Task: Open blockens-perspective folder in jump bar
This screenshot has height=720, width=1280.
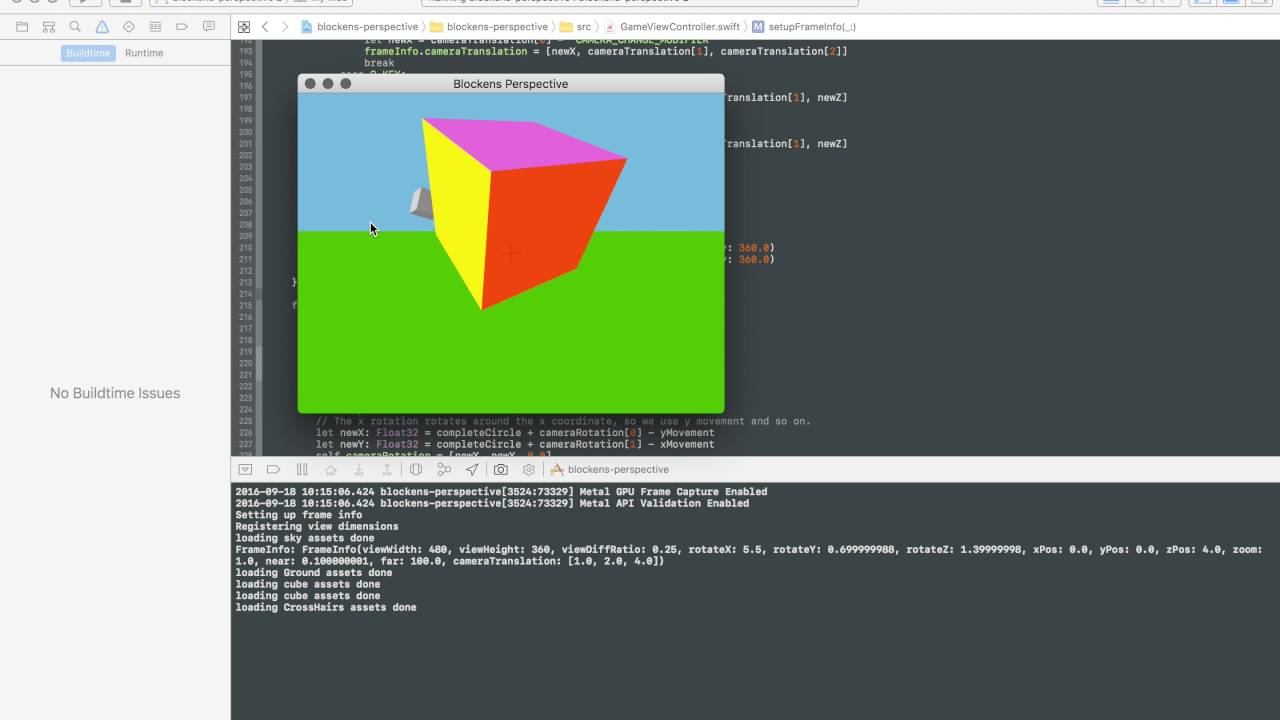Action: point(489,27)
